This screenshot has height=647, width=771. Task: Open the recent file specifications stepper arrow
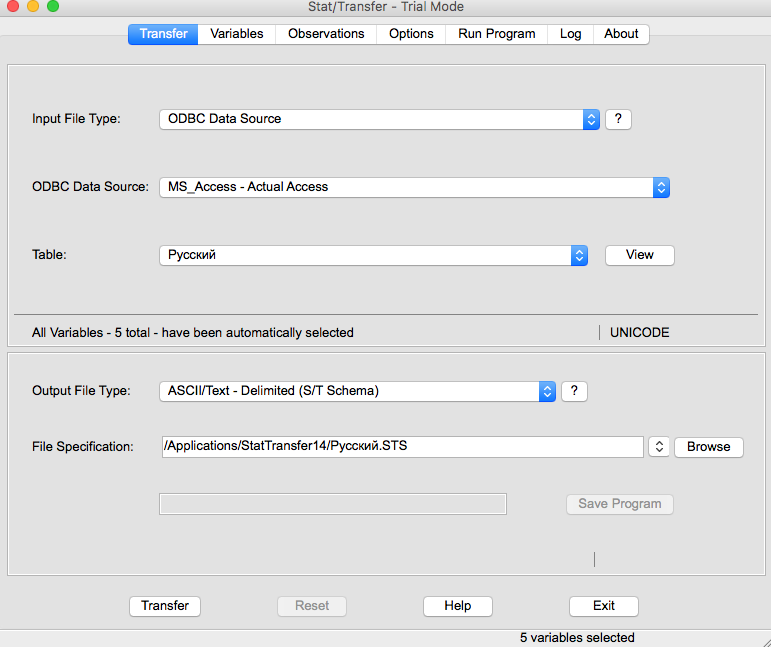coord(658,447)
